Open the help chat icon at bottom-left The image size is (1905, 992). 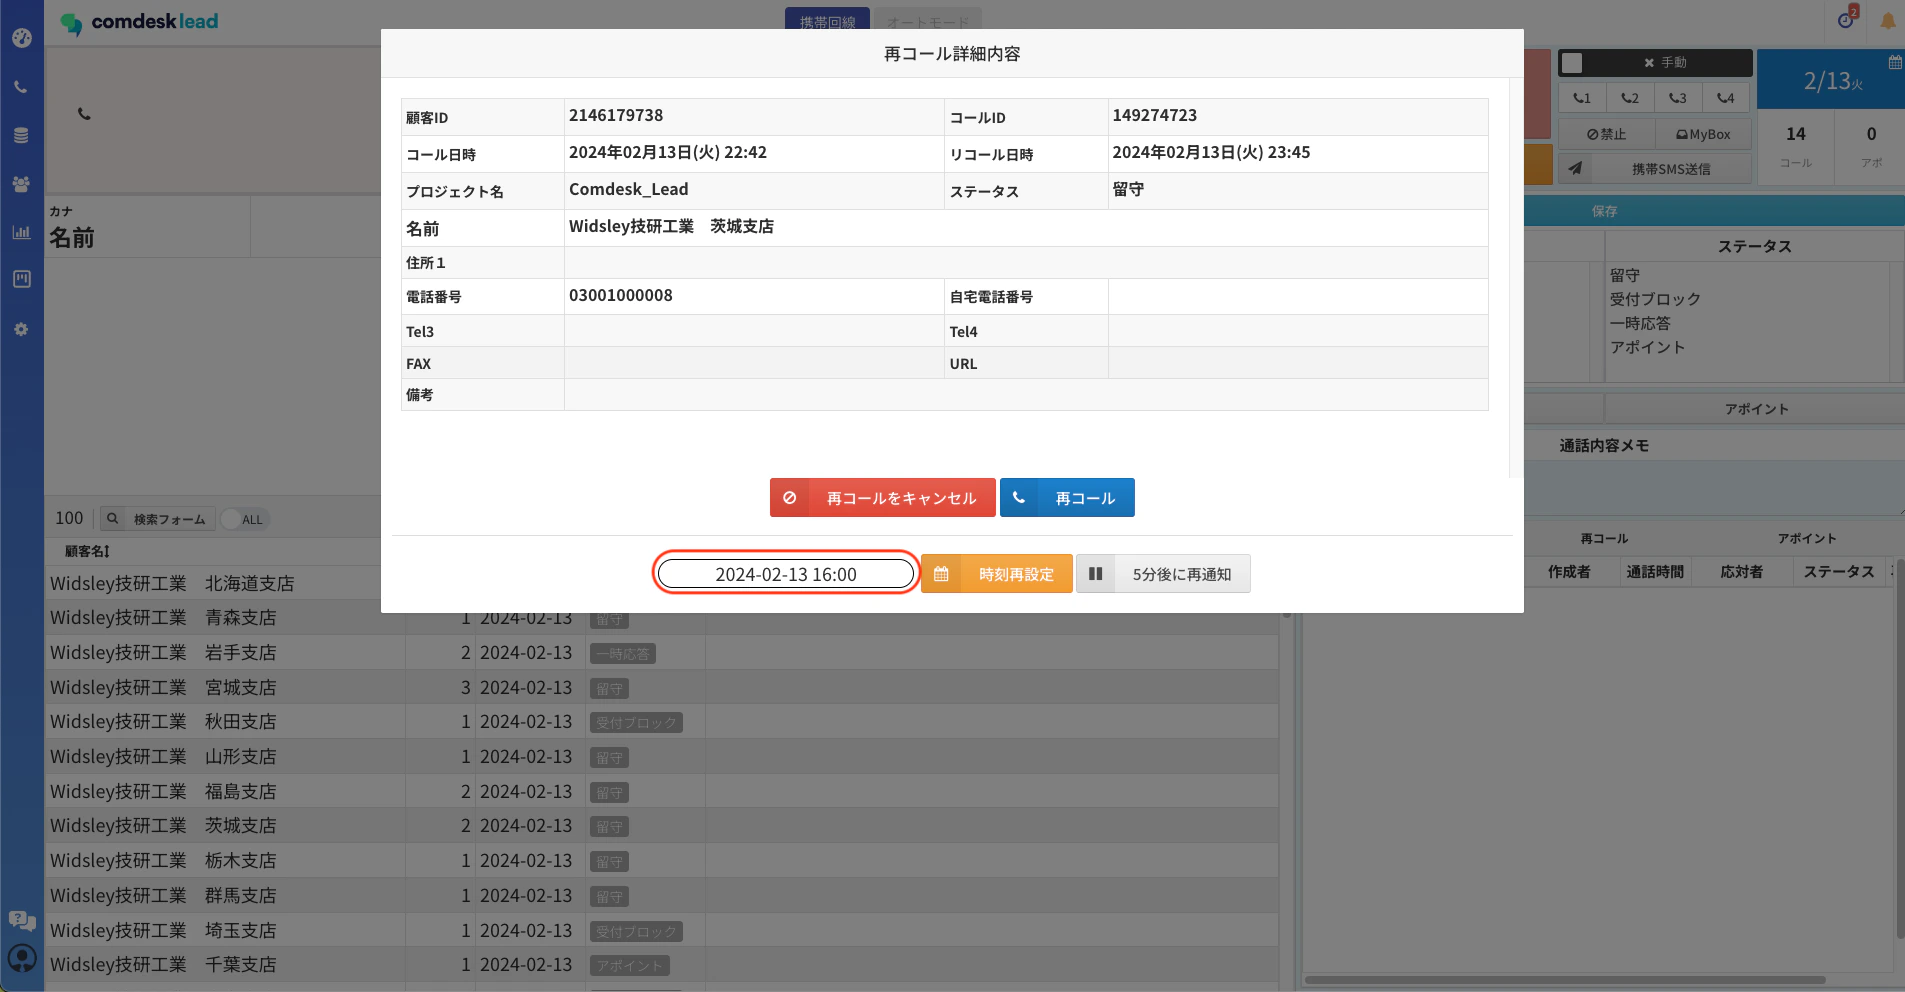(21, 920)
